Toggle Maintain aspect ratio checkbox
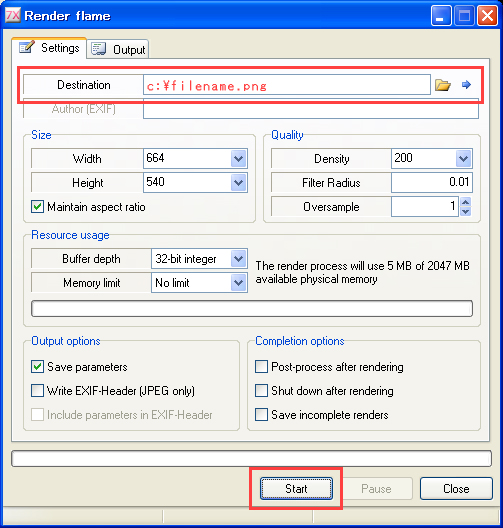Image resolution: width=503 pixels, height=528 pixels. (37, 207)
